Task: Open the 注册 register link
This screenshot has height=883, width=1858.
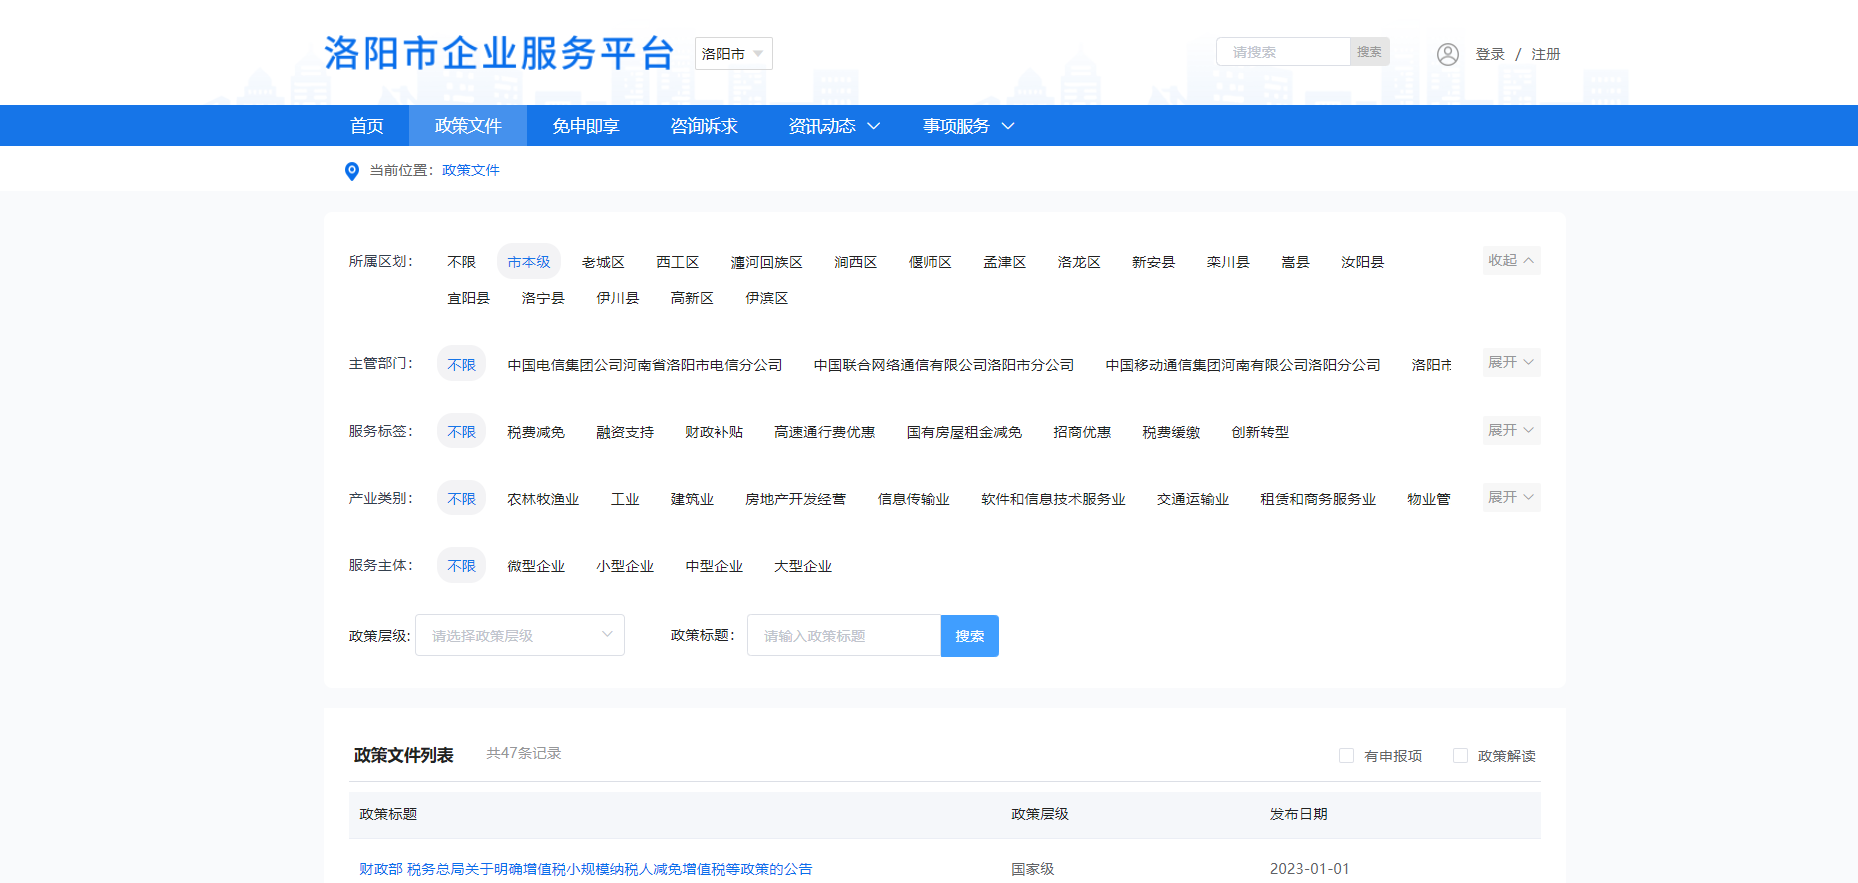Action: [x=1545, y=54]
